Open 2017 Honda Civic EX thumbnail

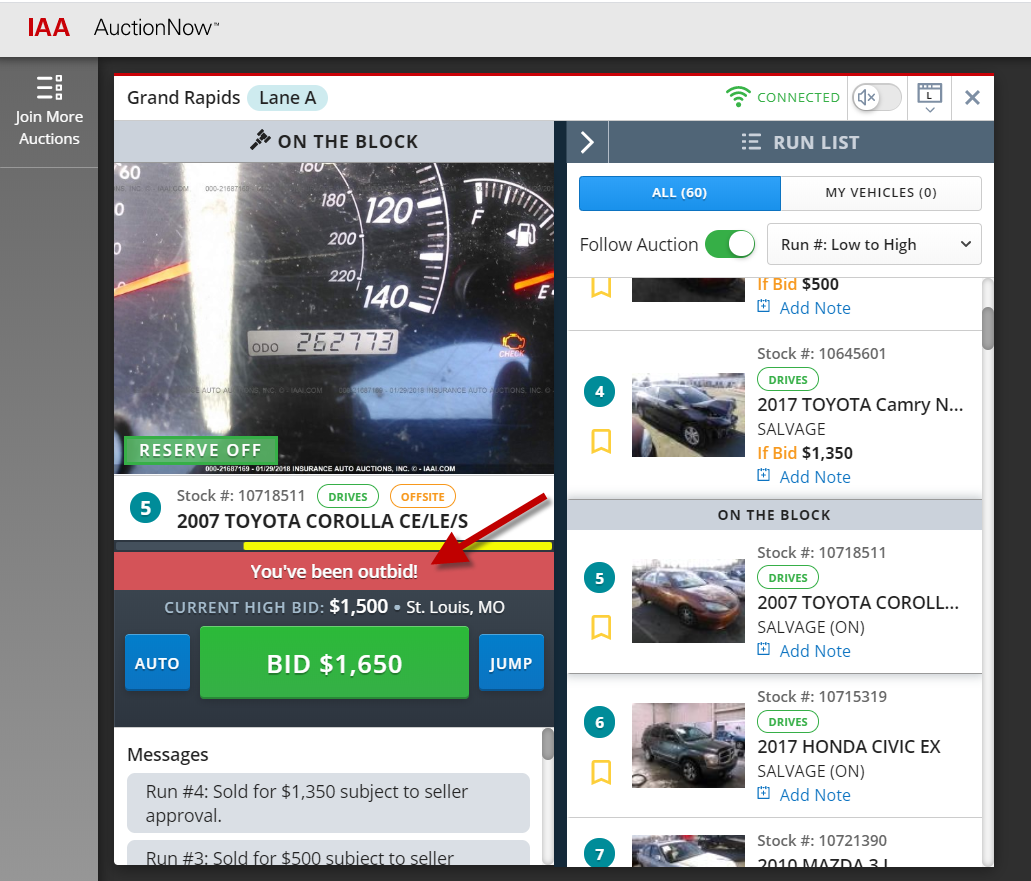(x=688, y=746)
